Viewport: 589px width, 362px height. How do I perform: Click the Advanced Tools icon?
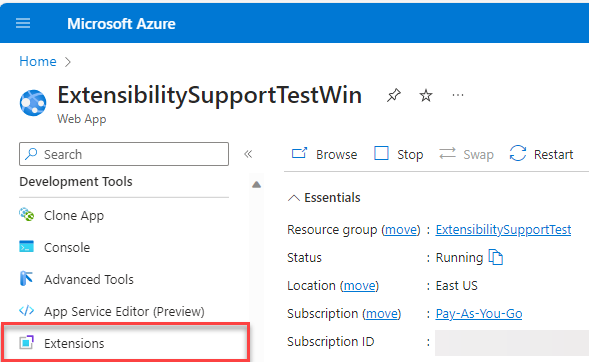click(x=26, y=278)
